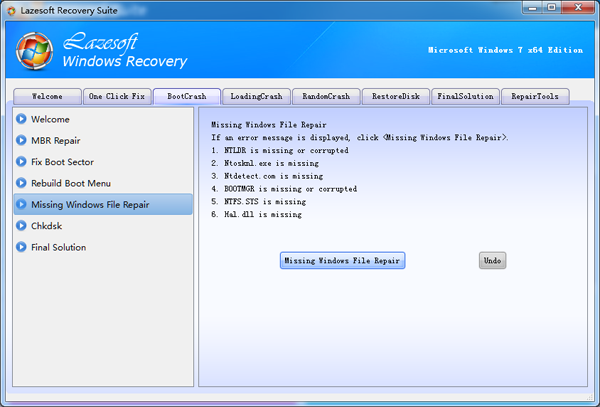Viewport: 600px width, 407px height.
Task: Open the LoadingCrash tab
Action: [256, 96]
